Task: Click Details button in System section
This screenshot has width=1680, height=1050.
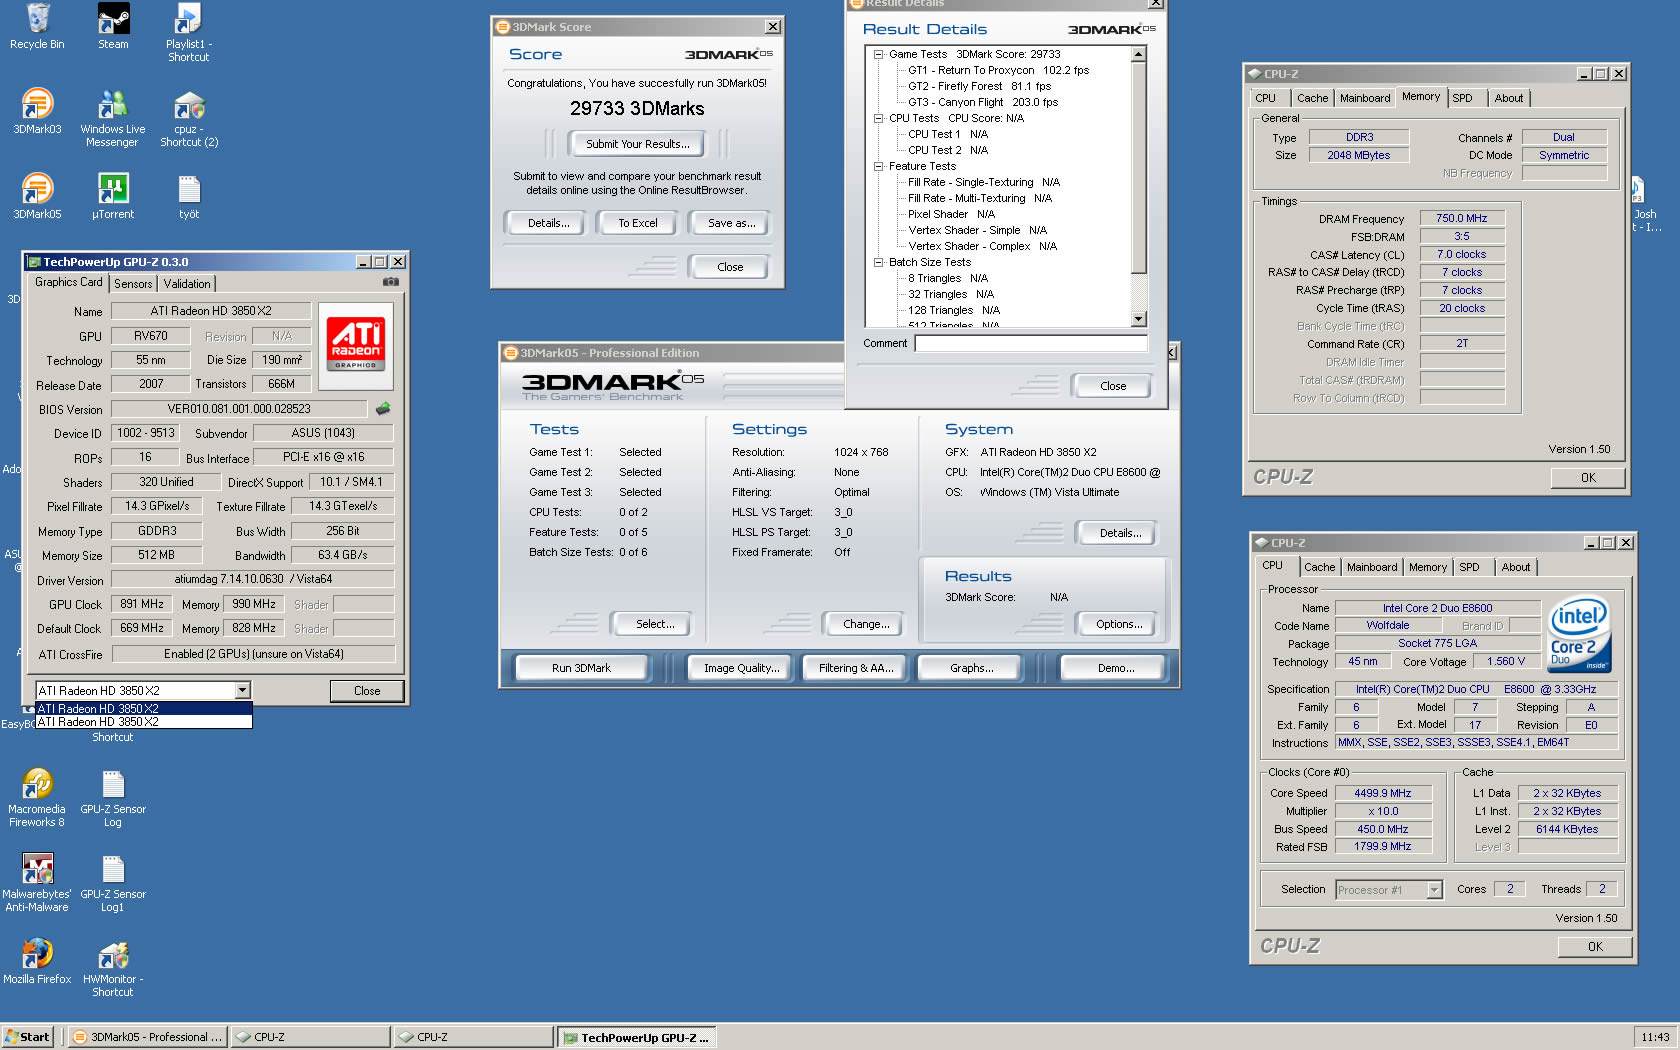Action: [1120, 533]
